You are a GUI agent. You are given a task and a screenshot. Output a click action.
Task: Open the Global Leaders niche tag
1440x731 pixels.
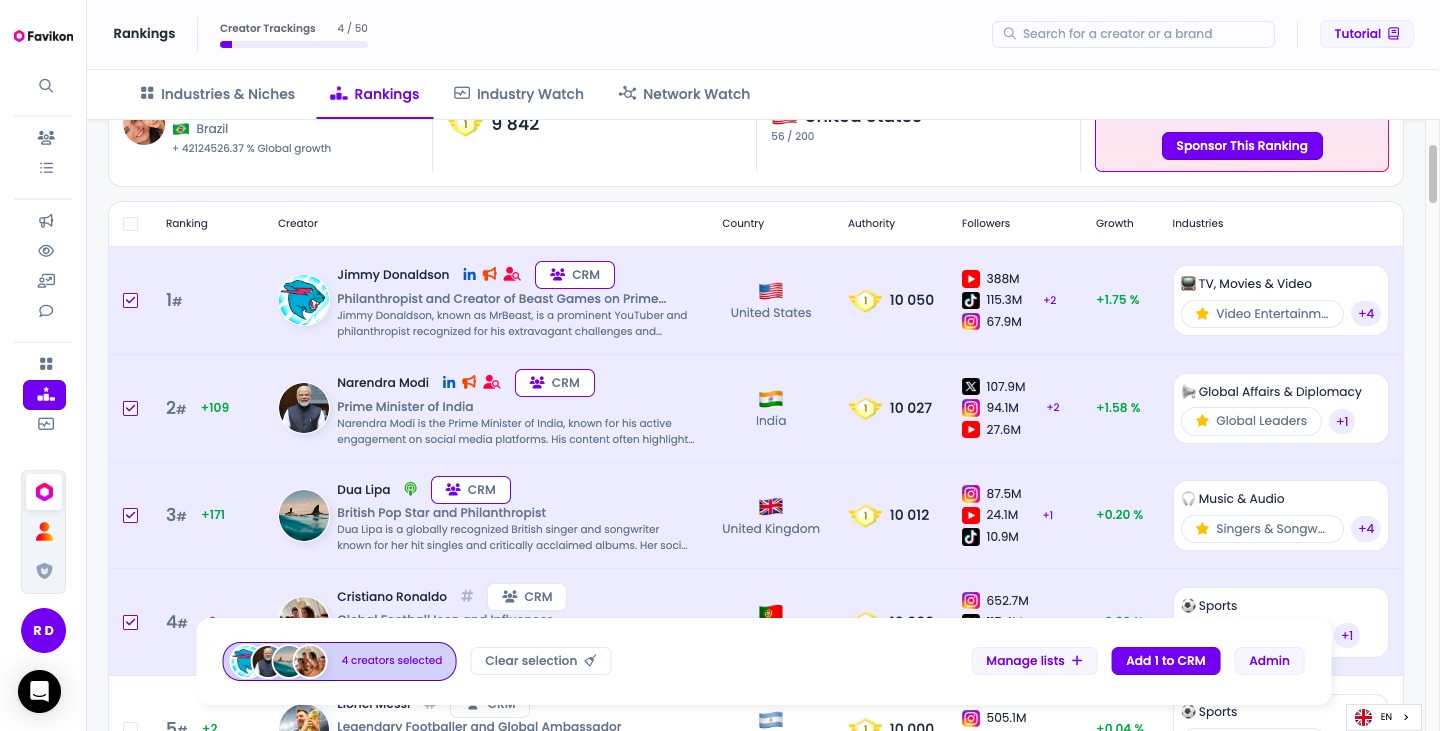1251,421
